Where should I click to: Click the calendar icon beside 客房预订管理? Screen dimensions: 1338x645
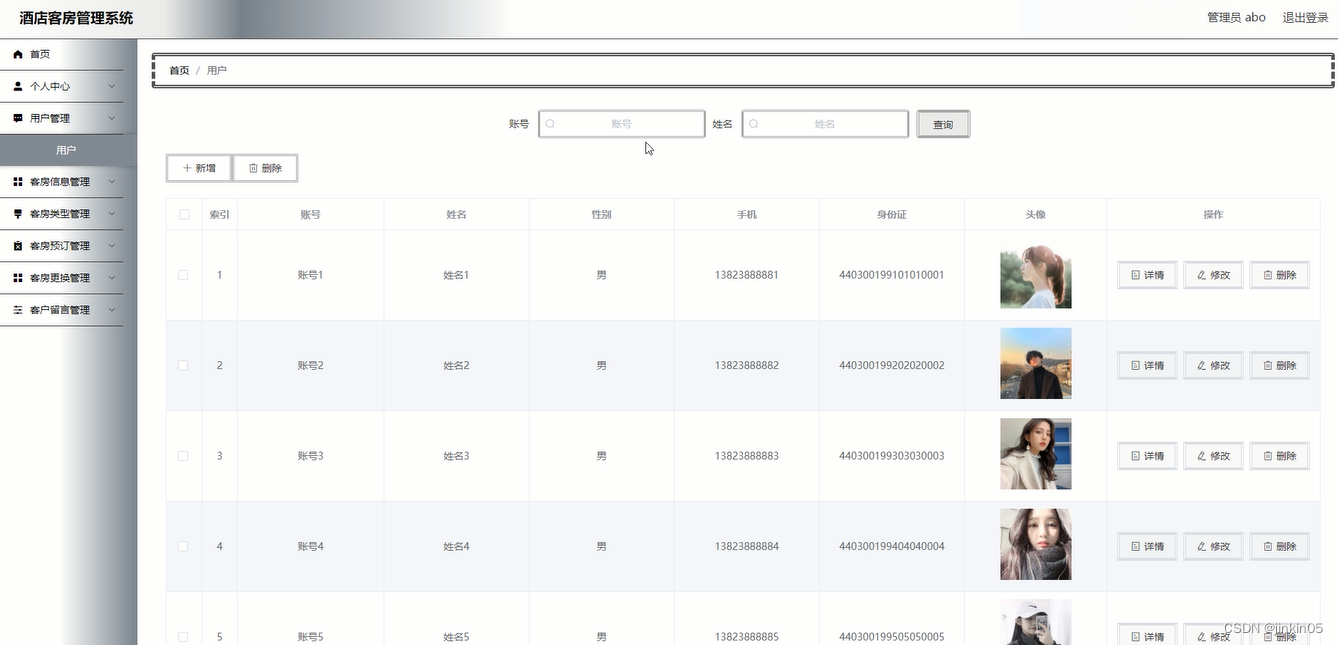(18, 246)
